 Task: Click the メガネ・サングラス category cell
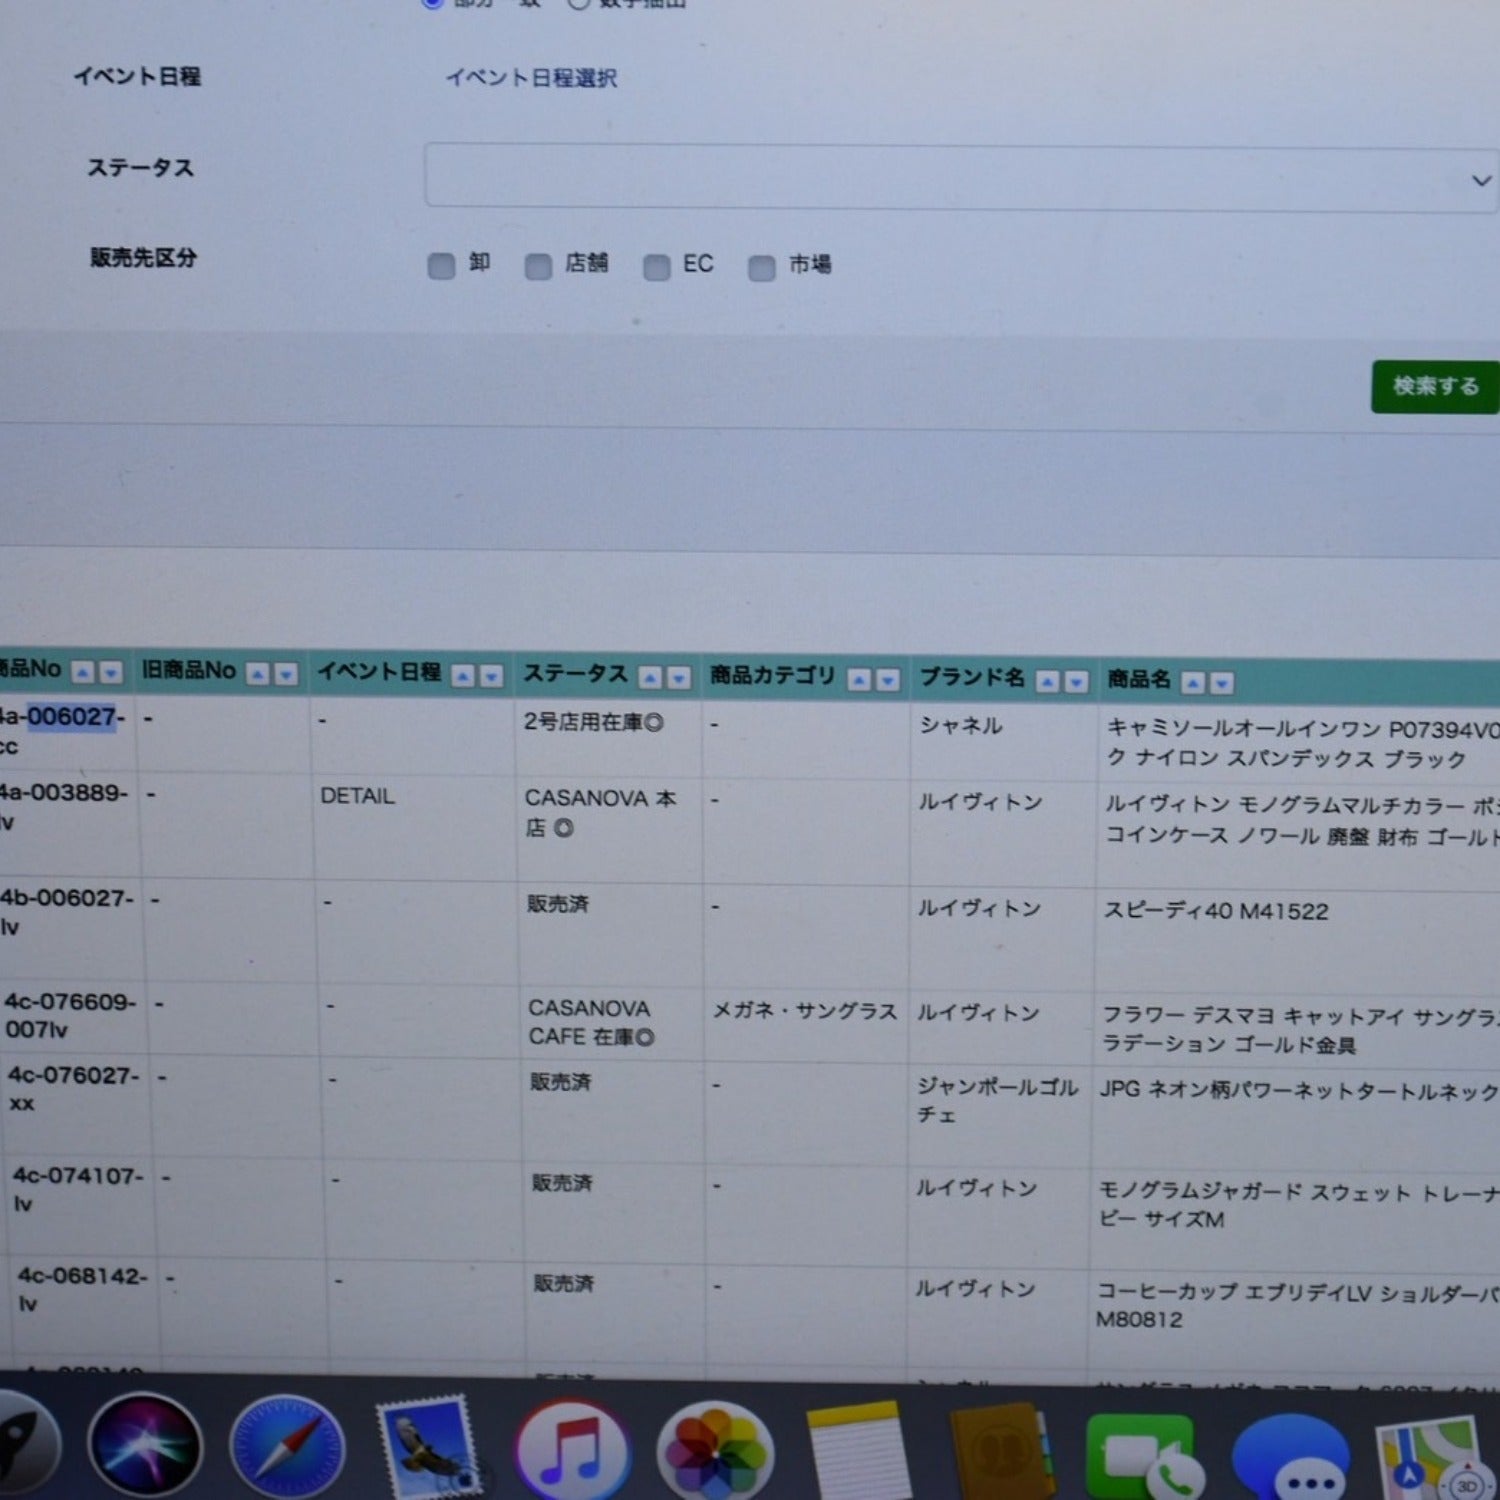[x=805, y=1011]
